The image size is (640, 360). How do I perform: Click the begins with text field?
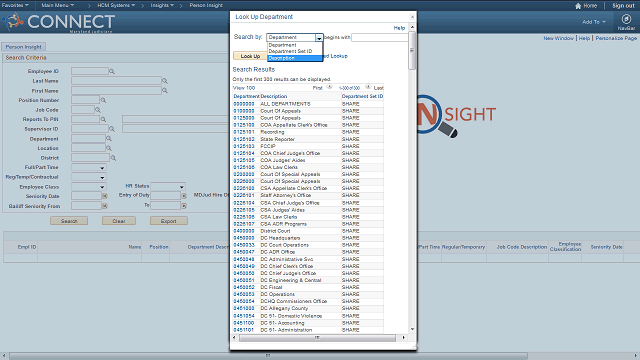(380, 38)
